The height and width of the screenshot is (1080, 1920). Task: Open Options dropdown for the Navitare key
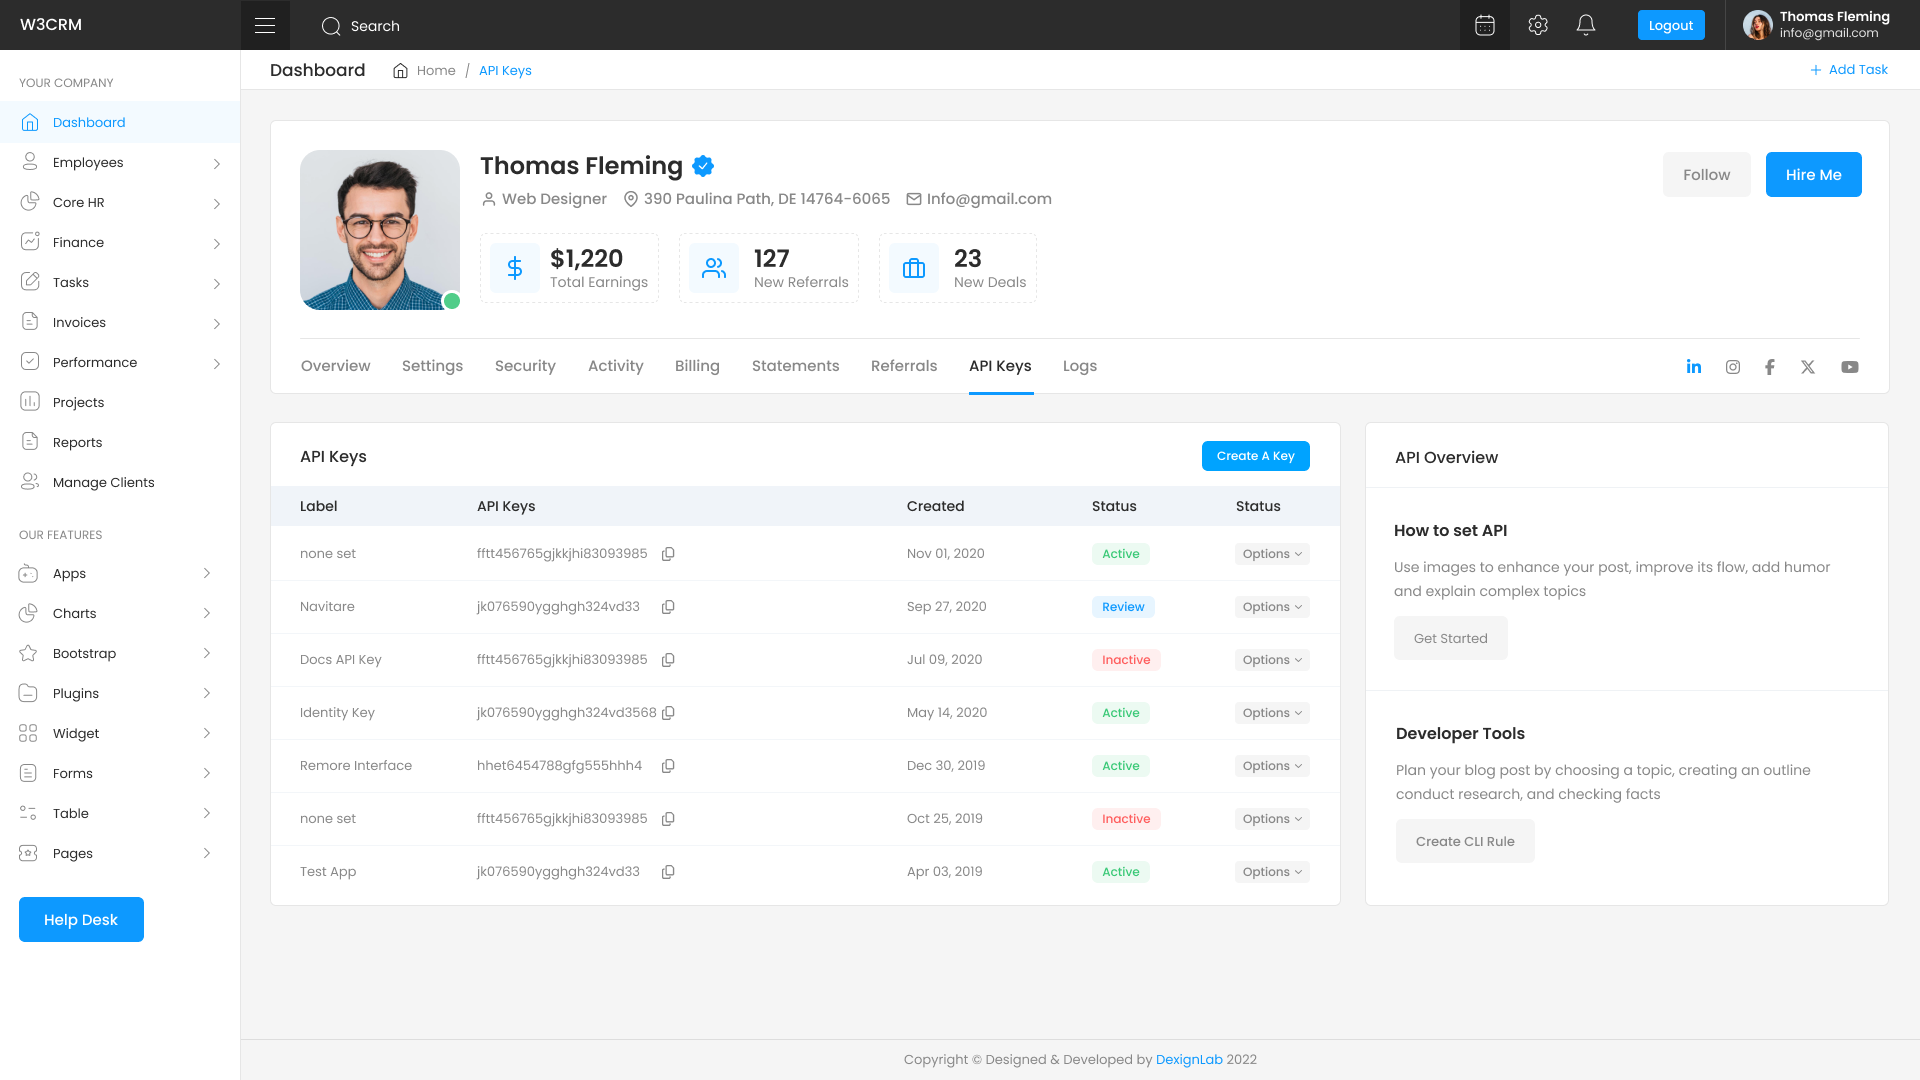pyautogui.click(x=1271, y=607)
